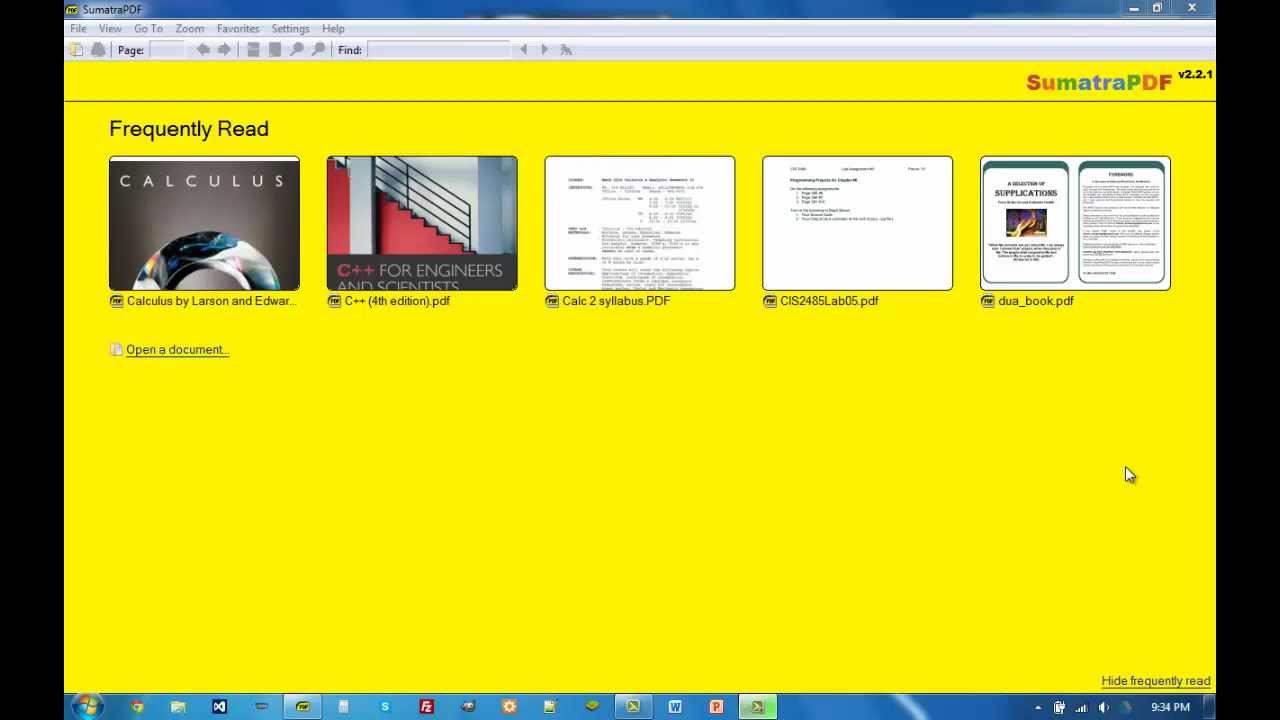Open the CIS2485Lab05 thumbnail

(x=858, y=223)
